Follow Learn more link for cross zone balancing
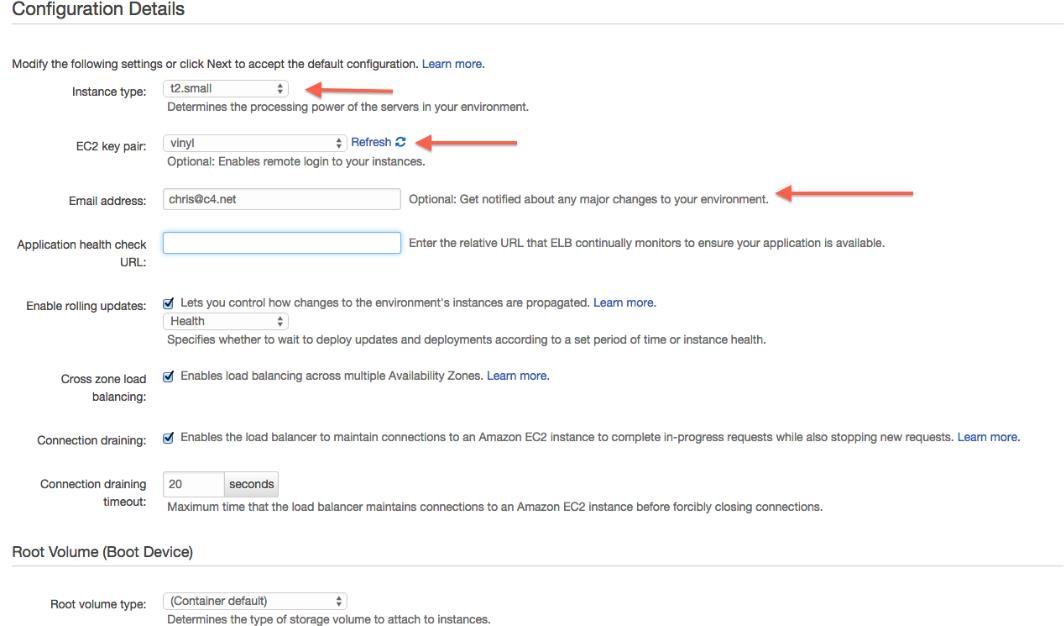Image resolution: width=1064 pixels, height=626 pixels. (518, 376)
